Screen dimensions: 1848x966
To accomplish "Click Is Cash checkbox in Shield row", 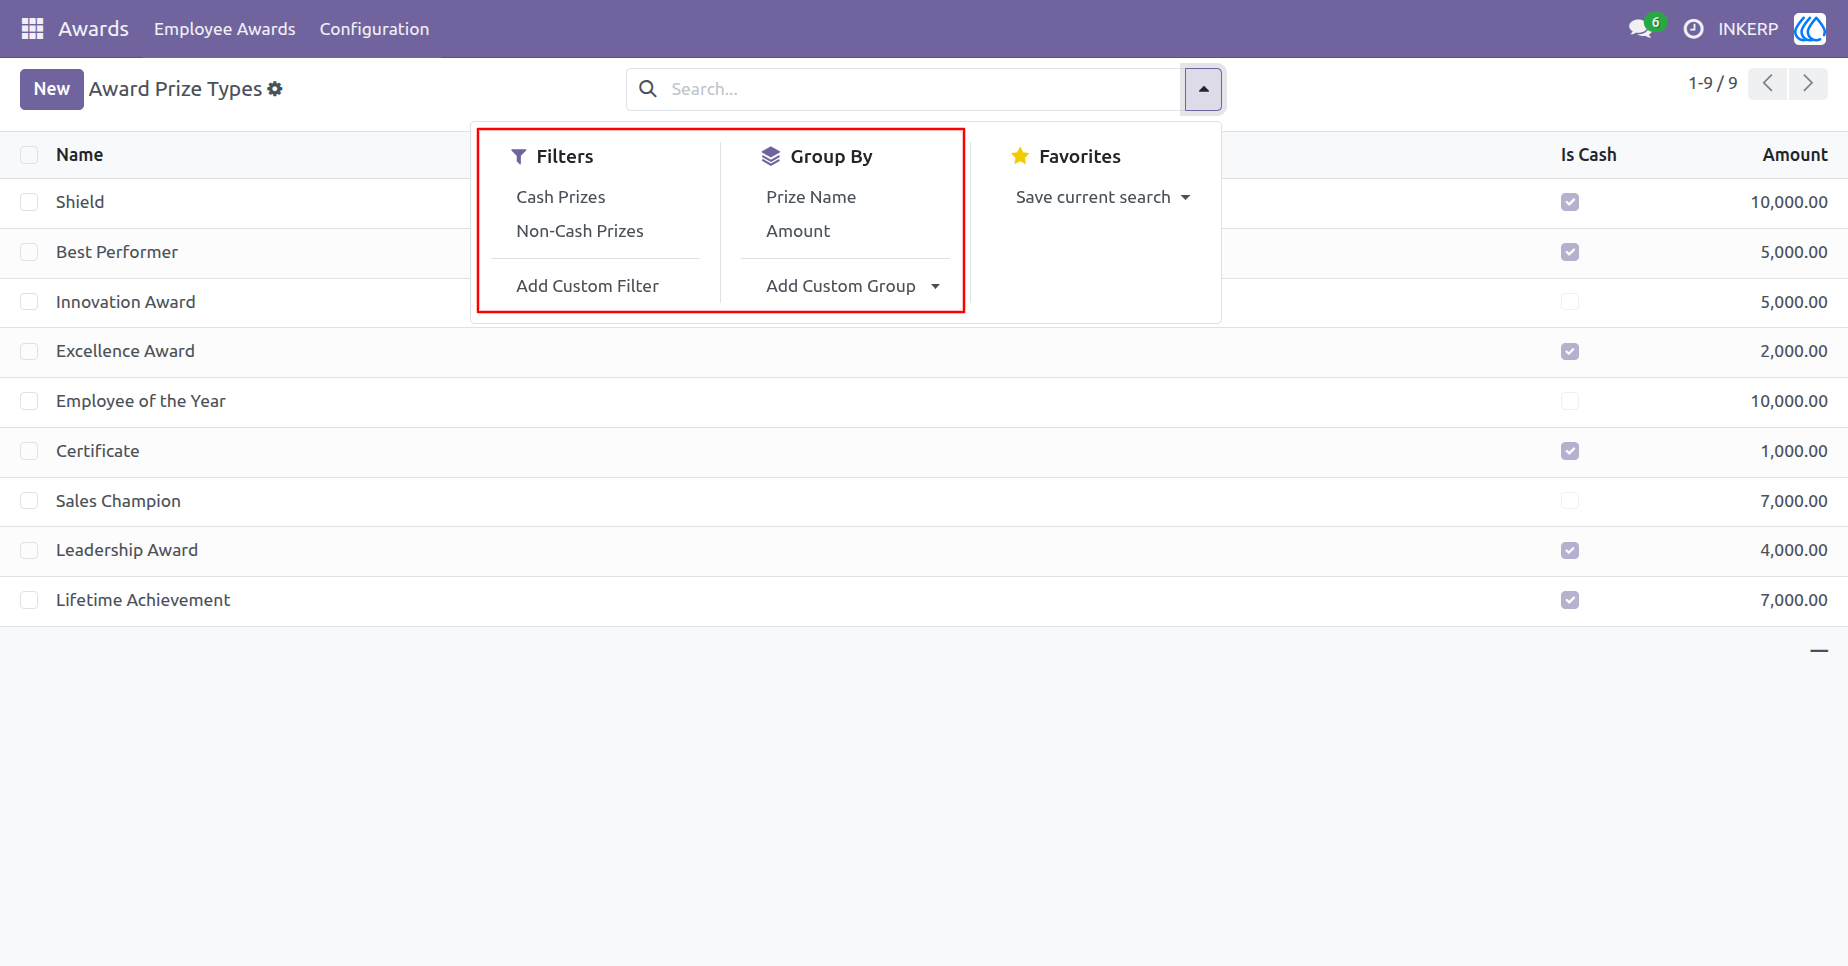I will 1570,202.
